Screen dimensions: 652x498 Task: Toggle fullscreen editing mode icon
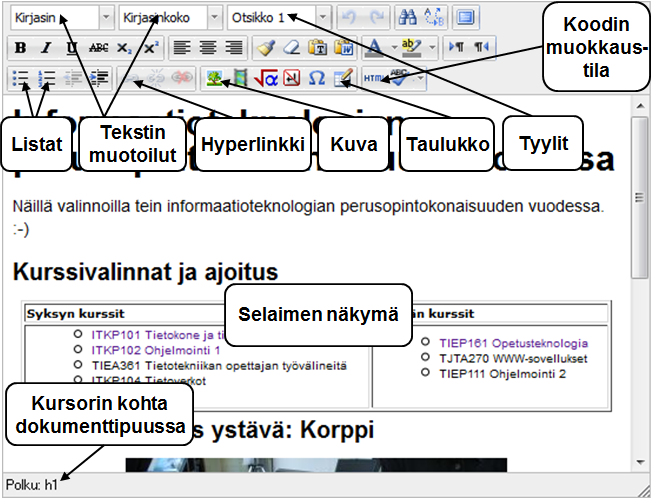click(466, 17)
